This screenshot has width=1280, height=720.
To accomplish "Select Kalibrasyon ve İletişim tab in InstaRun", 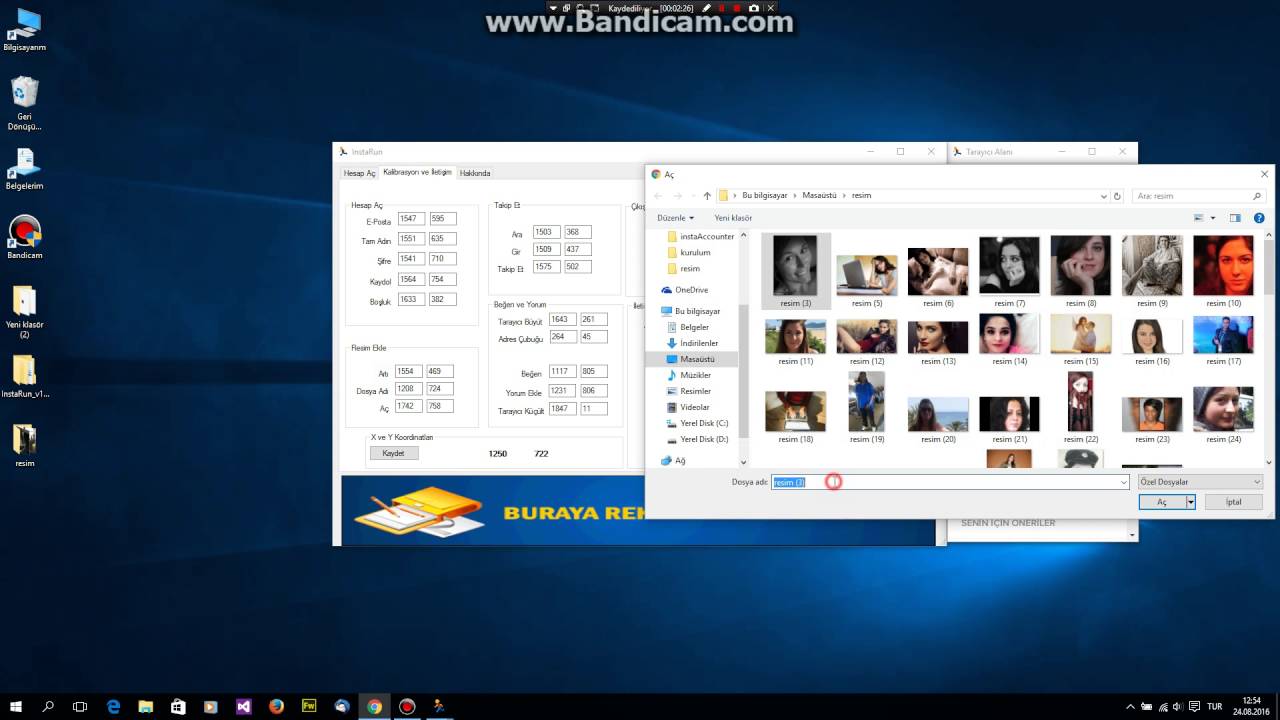I will pyautogui.click(x=417, y=172).
